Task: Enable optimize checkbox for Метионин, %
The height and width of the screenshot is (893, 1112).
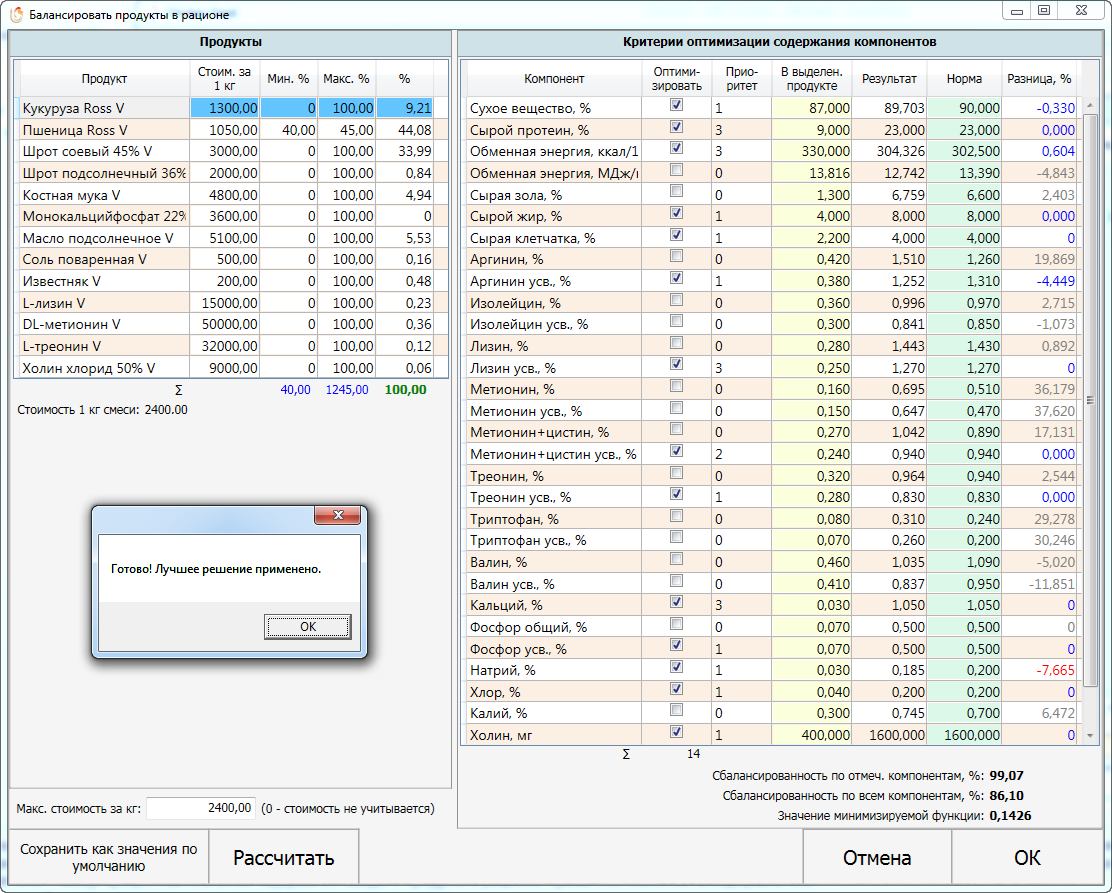Action: [x=677, y=386]
